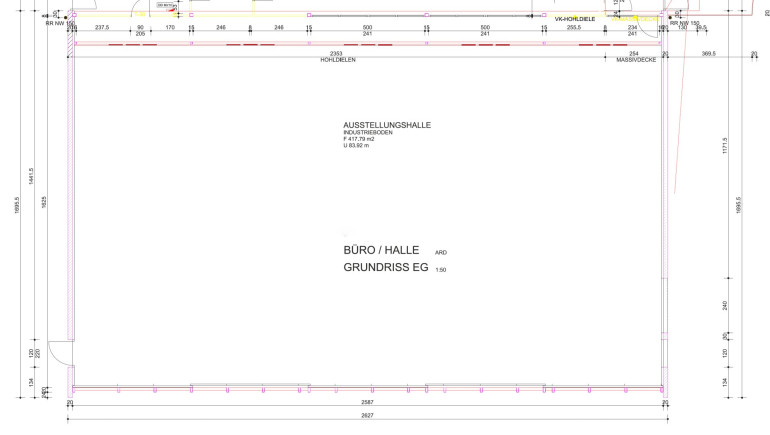Screen dimensions: 770x435
Task: Select the 369.5 dimension on the right
Action: click(x=709, y=53)
